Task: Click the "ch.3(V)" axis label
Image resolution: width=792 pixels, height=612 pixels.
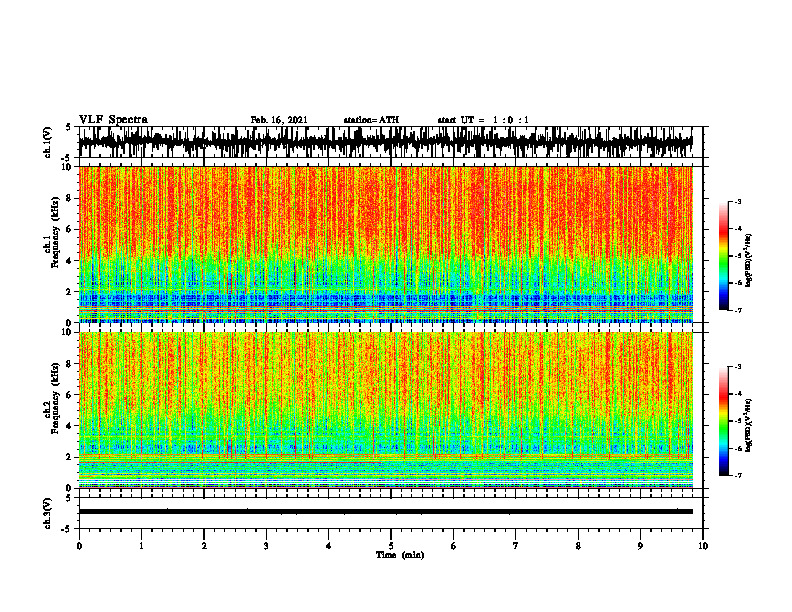Action: click(x=48, y=514)
